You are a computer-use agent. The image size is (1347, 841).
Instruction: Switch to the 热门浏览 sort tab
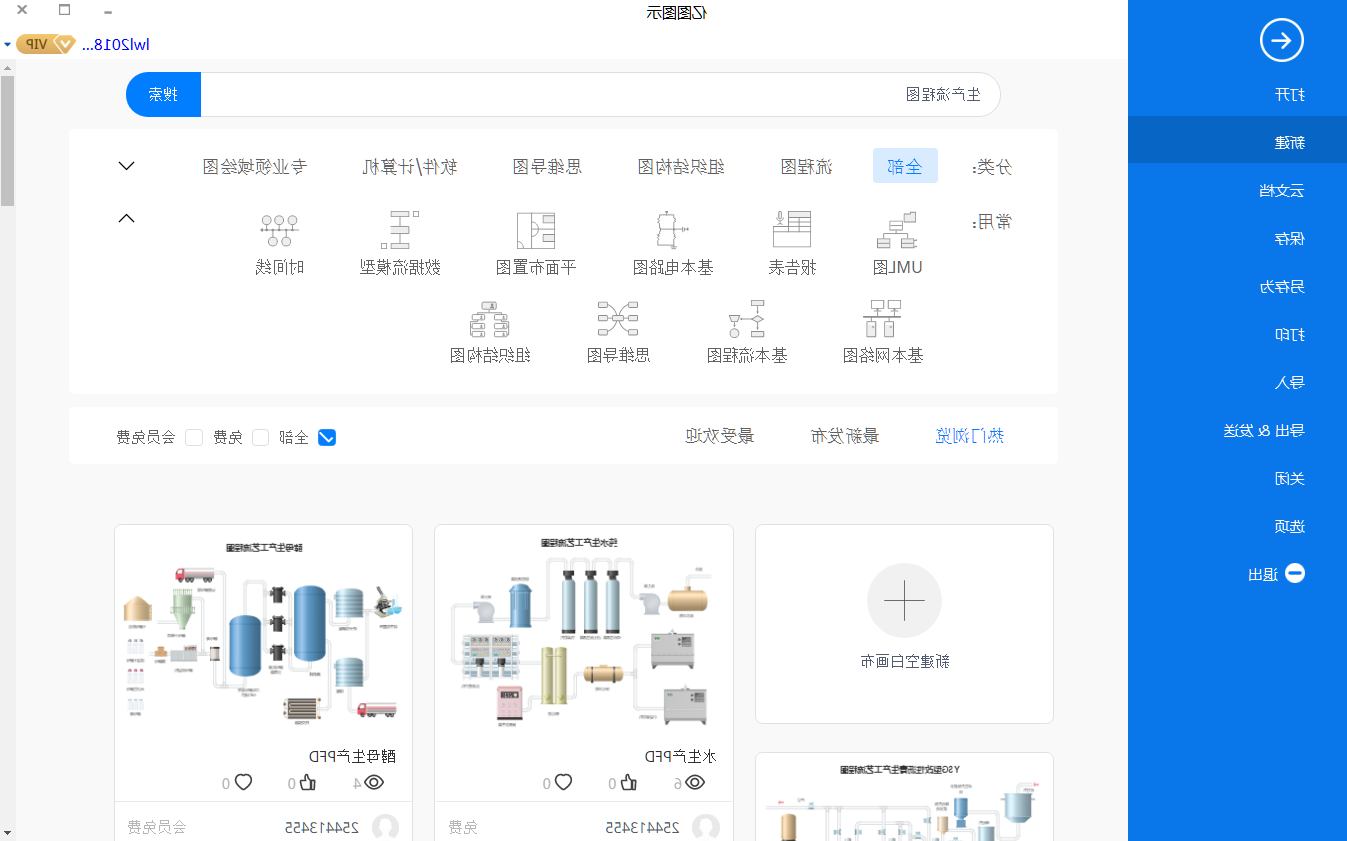[x=970, y=436]
